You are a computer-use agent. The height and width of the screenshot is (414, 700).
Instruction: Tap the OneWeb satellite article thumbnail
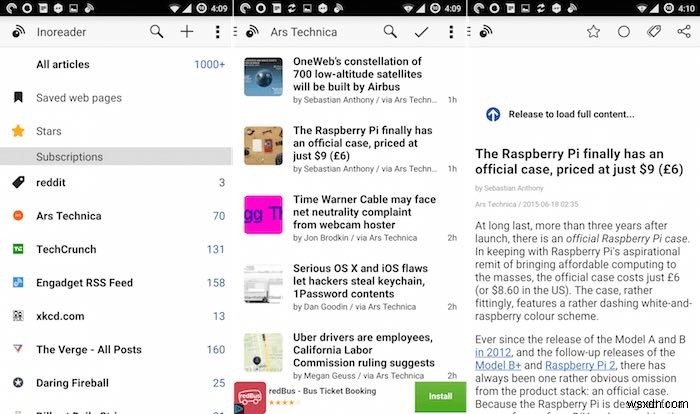[263, 77]
